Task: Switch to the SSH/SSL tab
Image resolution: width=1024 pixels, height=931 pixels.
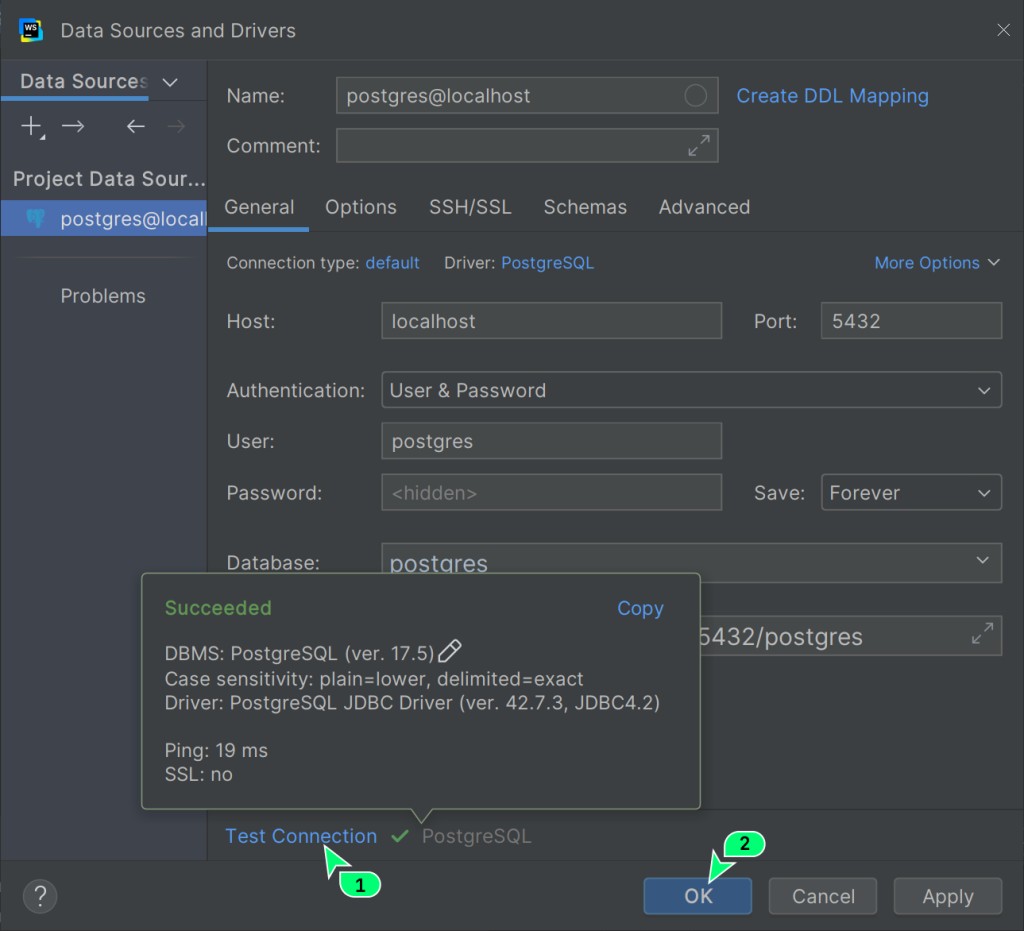Action: 470,207
